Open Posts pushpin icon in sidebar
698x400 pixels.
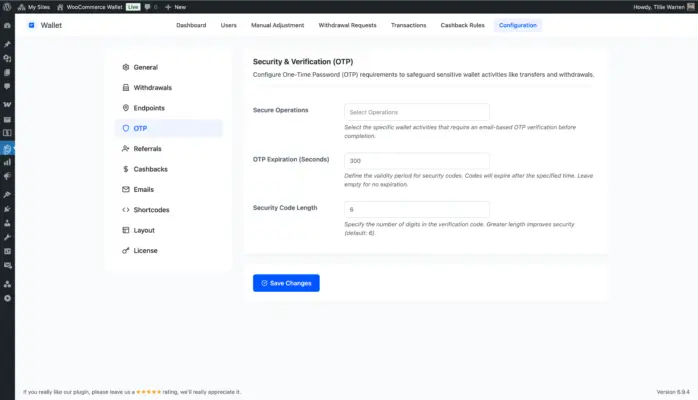7,44
